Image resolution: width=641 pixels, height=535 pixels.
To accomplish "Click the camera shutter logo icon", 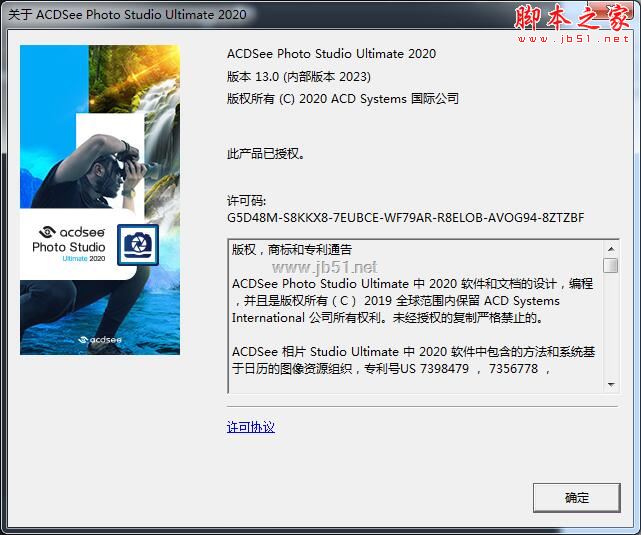I will coord(138,245).
